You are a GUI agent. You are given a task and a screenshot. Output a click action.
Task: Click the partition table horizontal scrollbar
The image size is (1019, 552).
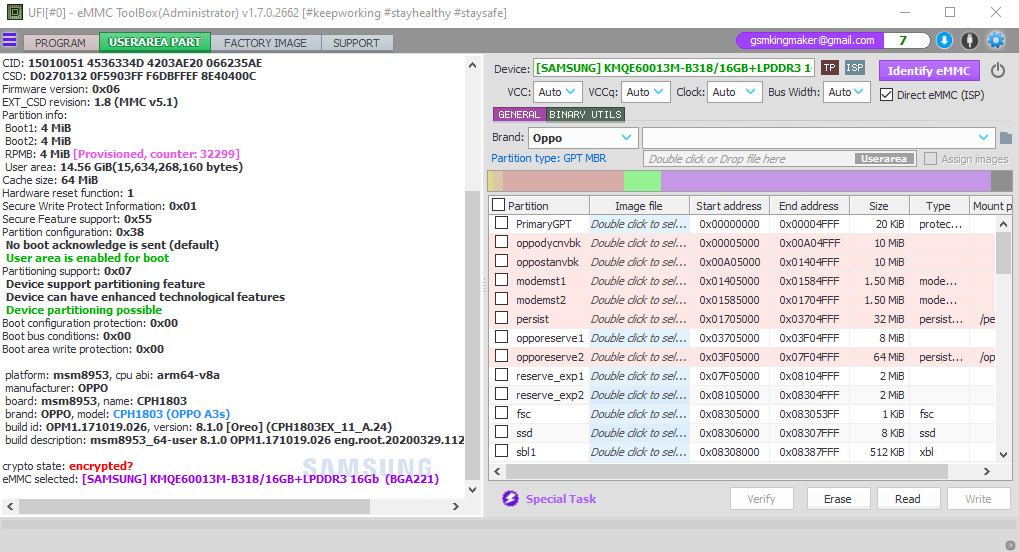tap(726, 471)
